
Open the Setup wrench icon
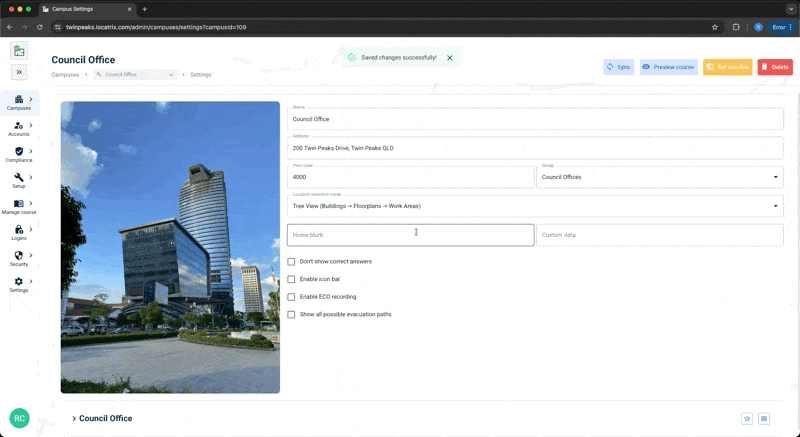pyautogui.click(x=19, y=177)
